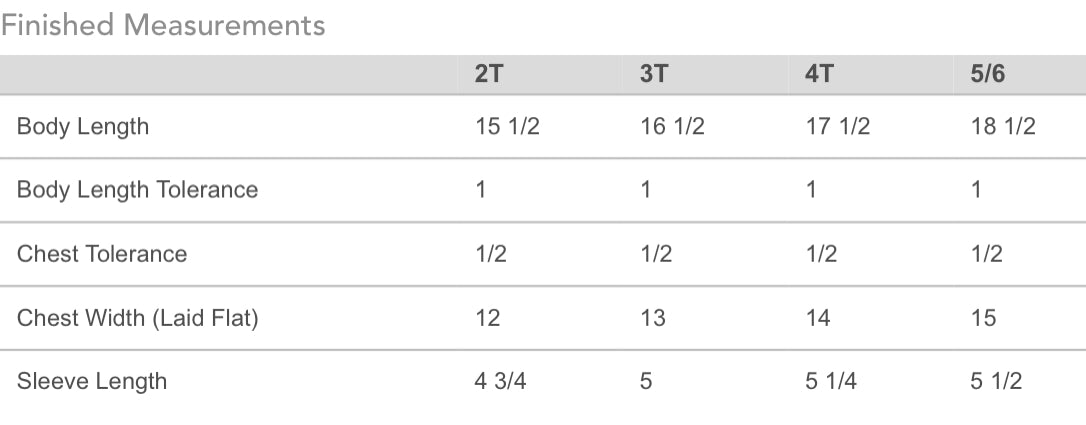Click the Body Length row label
The image size is (1086, 425).
click(x=82, y=127)
